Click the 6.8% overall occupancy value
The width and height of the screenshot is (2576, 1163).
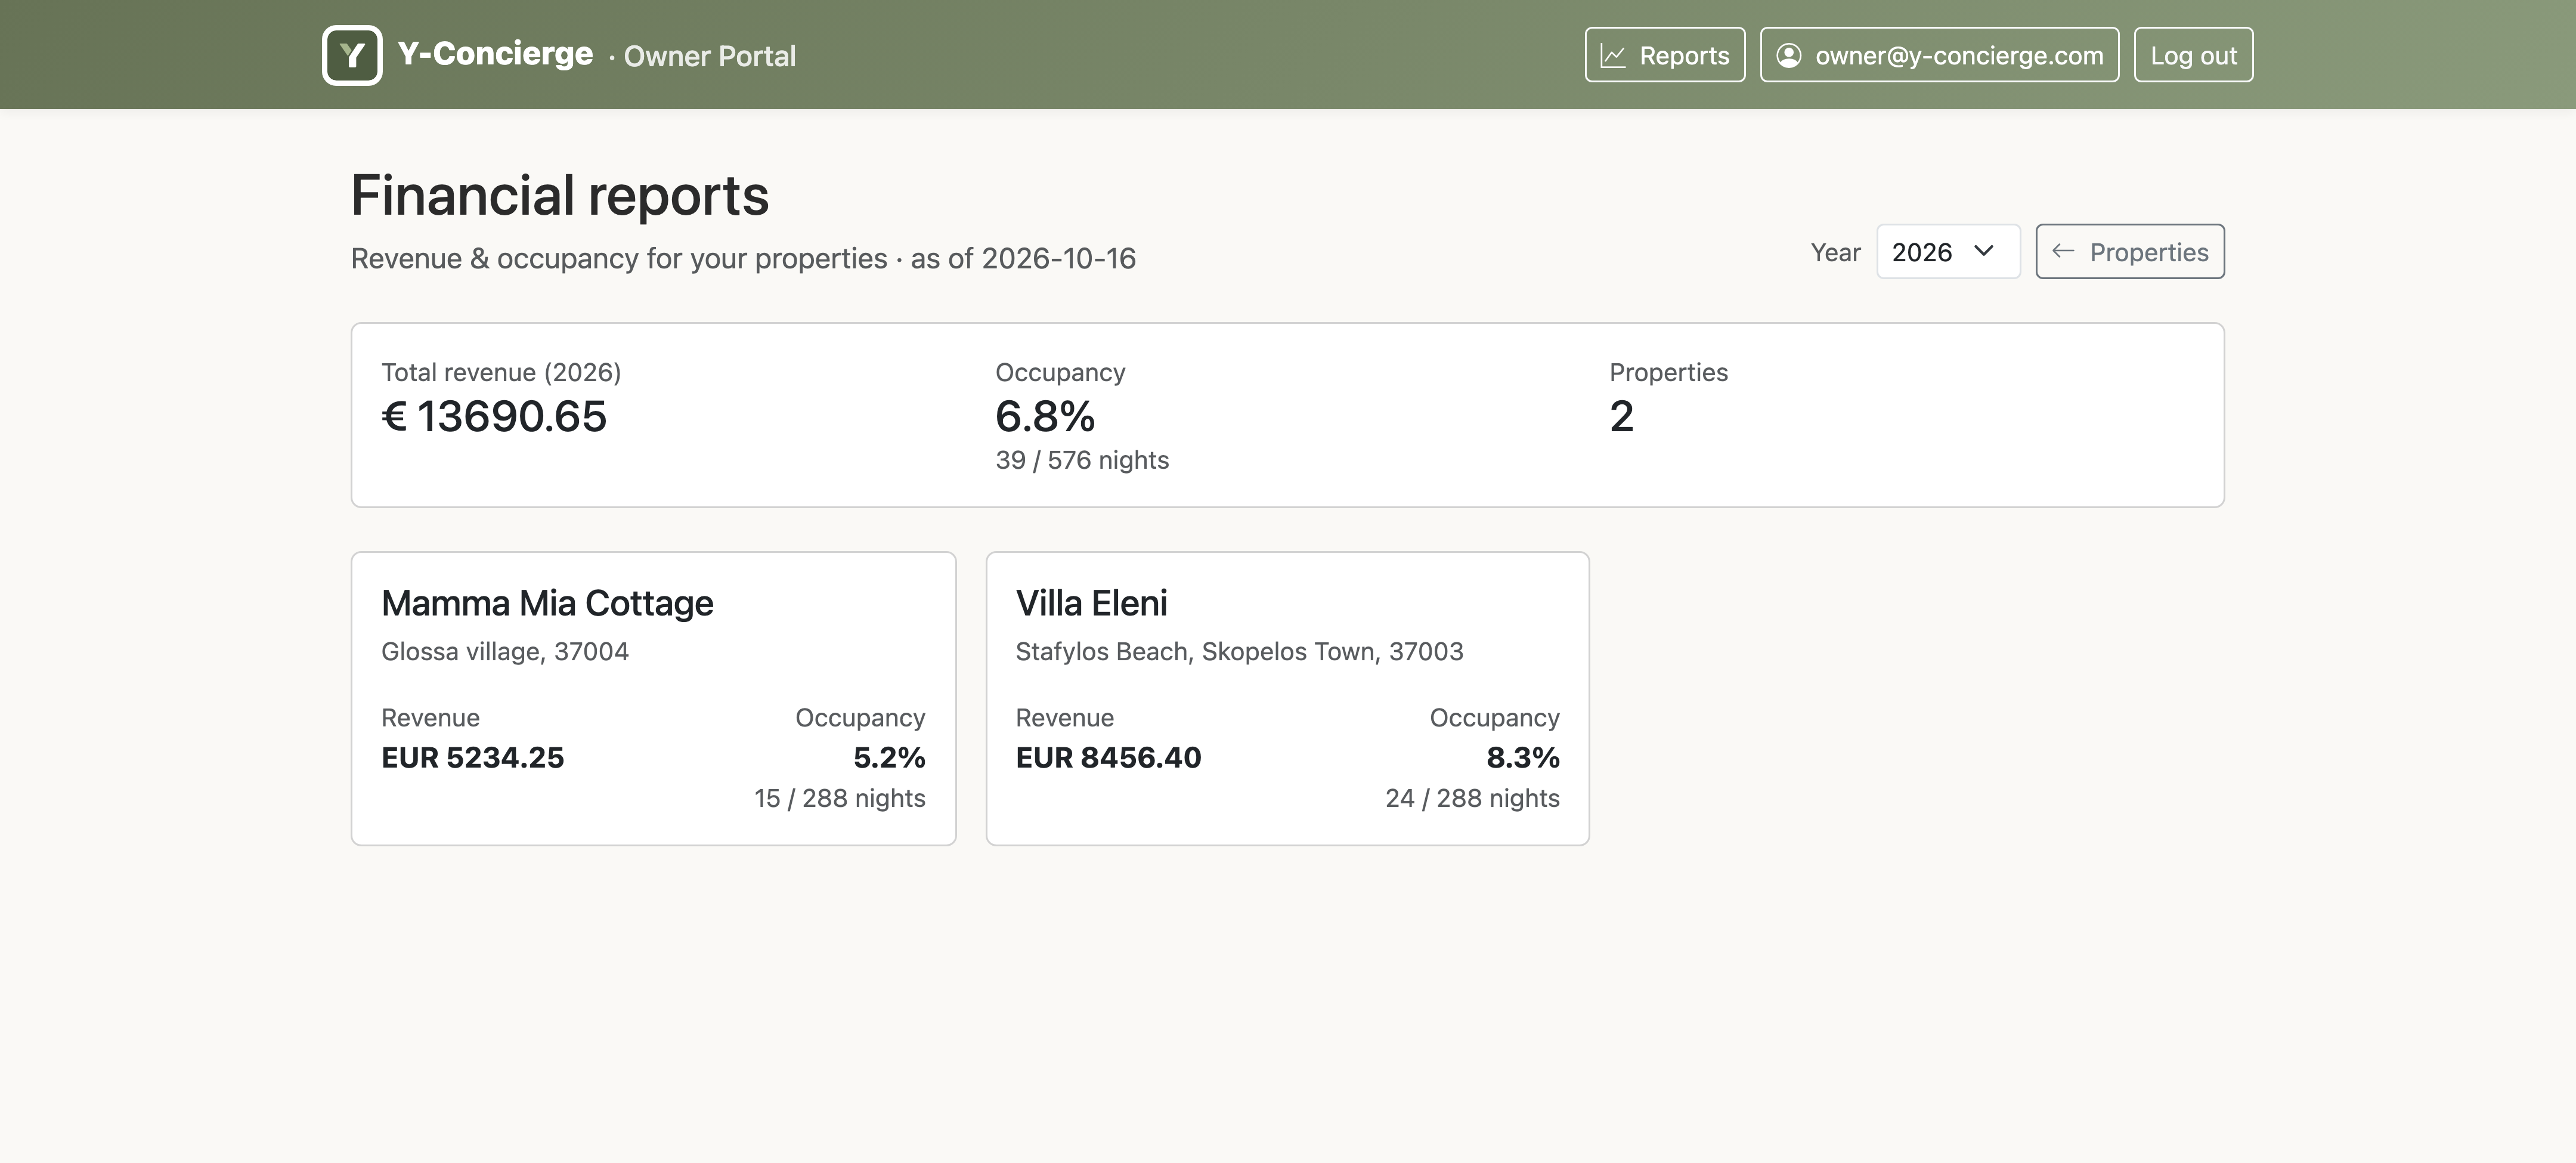(x=1045, y=416)
